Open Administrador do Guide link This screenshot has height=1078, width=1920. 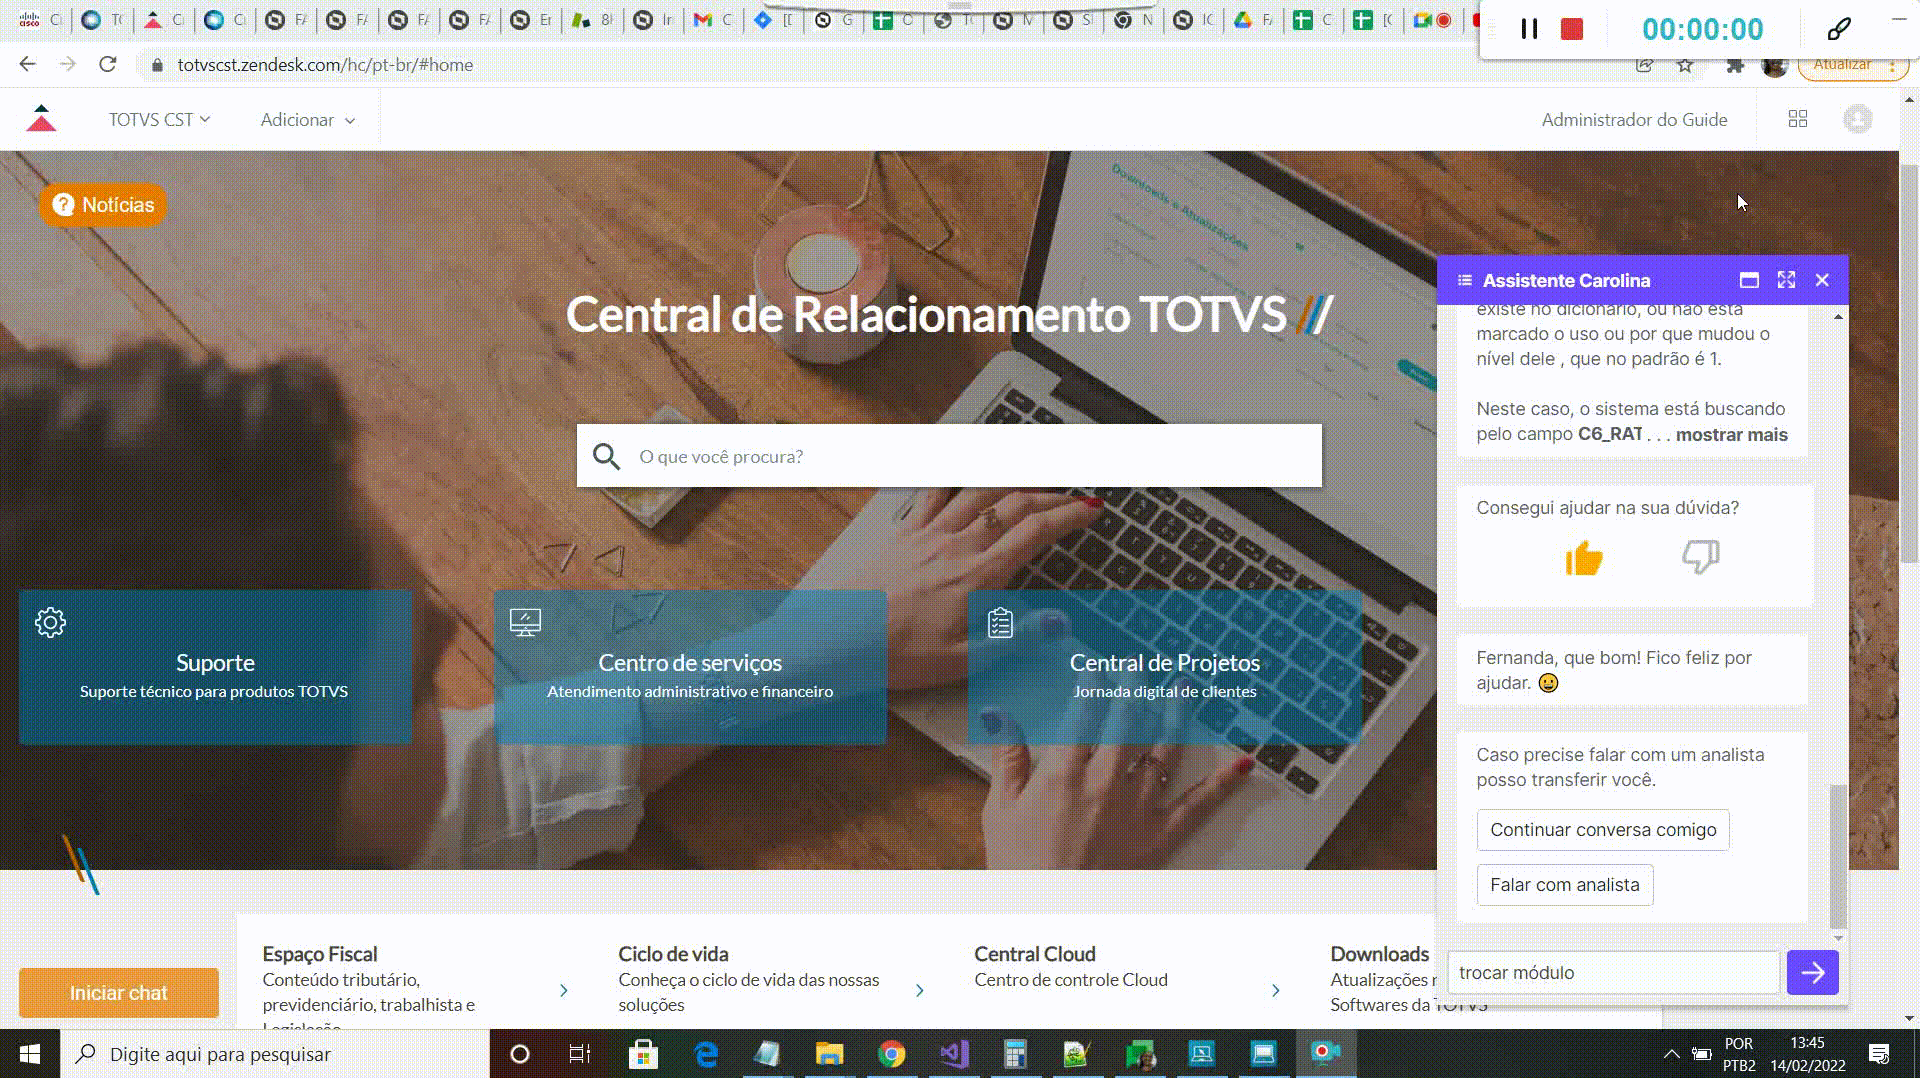coord(1634,119)
